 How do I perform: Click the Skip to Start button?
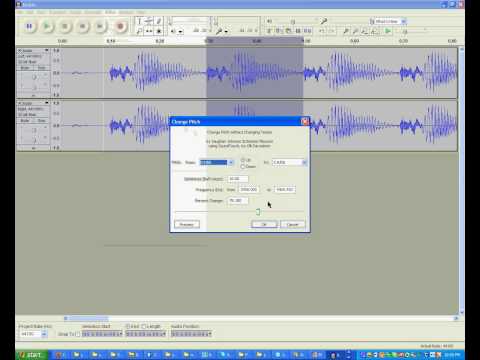83,26
